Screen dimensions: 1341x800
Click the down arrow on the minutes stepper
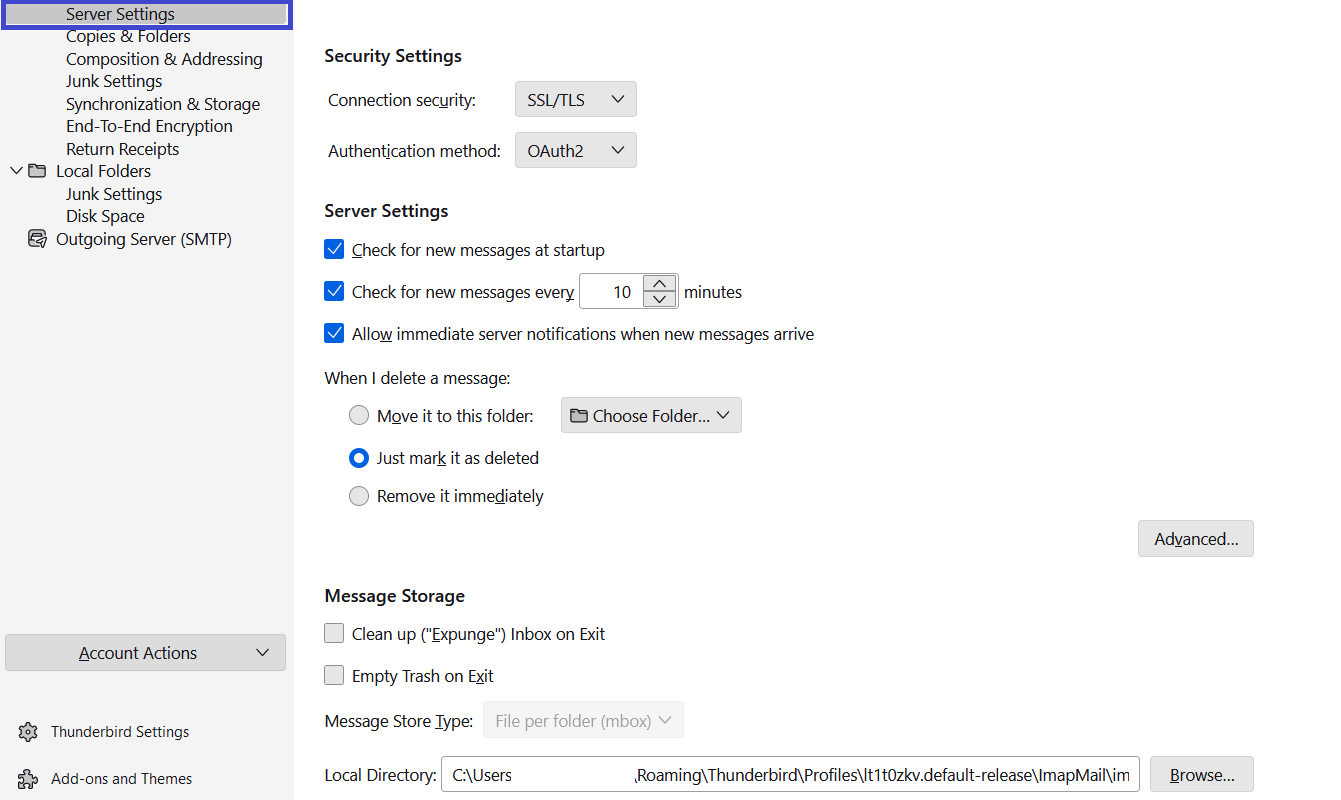pyautogui.click(x=660, y=299)
